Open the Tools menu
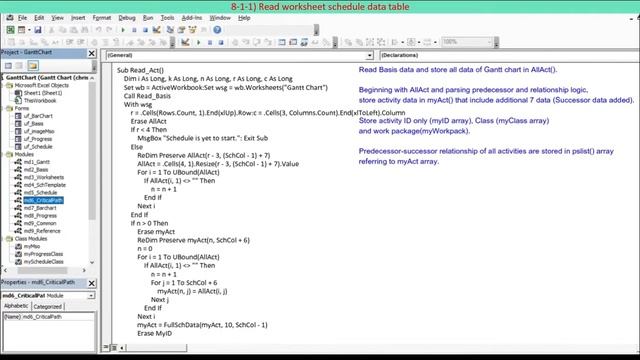Image resolution: width=640 pixels, height=360 pixels. 167,18
